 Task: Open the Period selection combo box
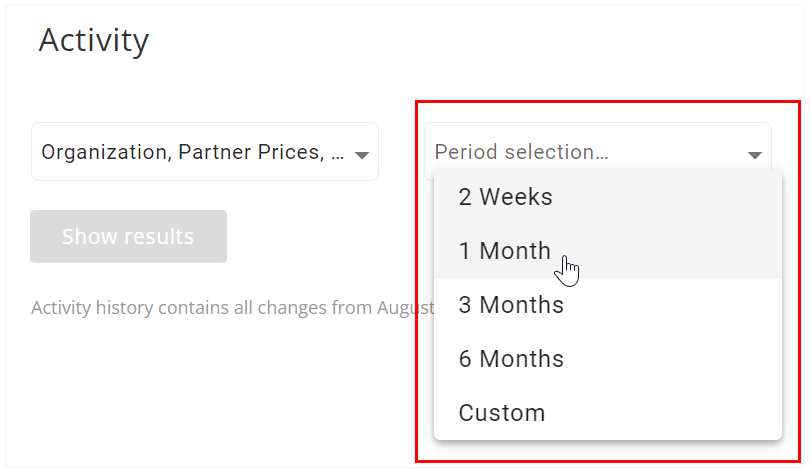(x=598, y=151)
